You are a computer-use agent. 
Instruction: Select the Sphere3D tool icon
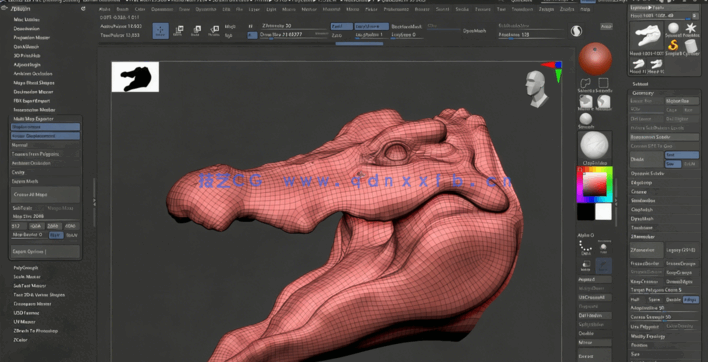point(673,29)
